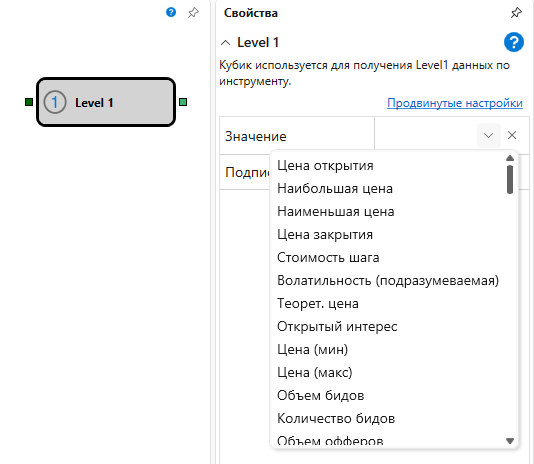This screenshot has height=464, width=534.
Task: Select the Level 1 block's circled number icon
Action: click(55, 102)
